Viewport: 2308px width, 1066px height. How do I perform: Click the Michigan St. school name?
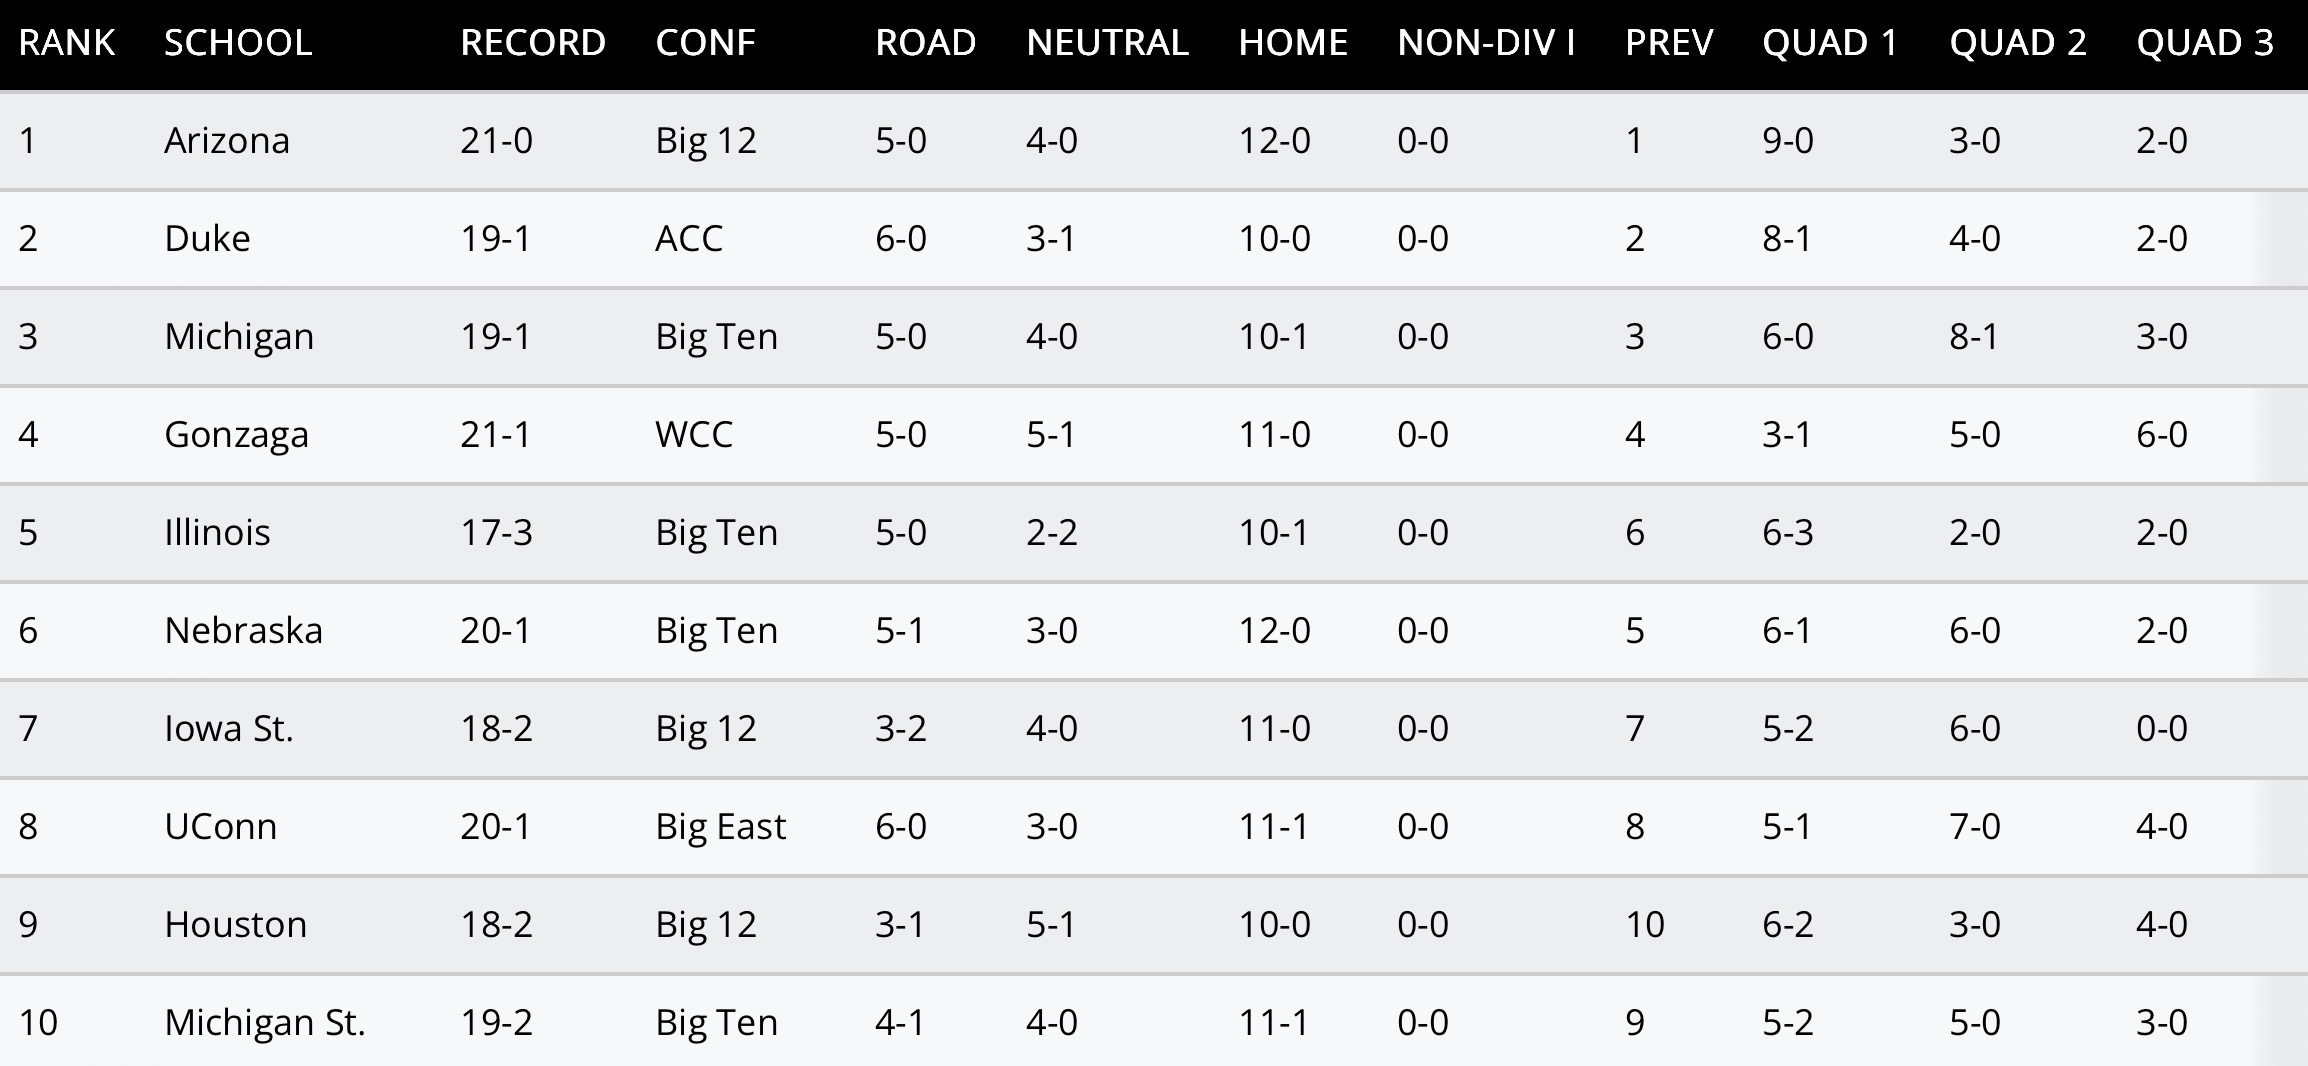(265, 1023)
